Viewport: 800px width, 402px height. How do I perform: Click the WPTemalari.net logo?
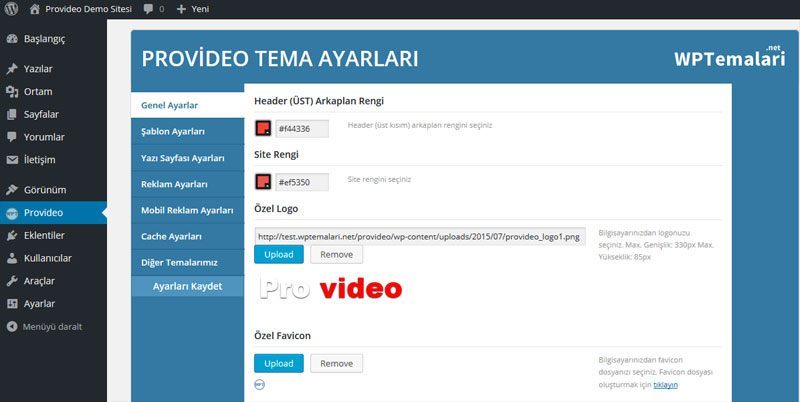(729, 56)
